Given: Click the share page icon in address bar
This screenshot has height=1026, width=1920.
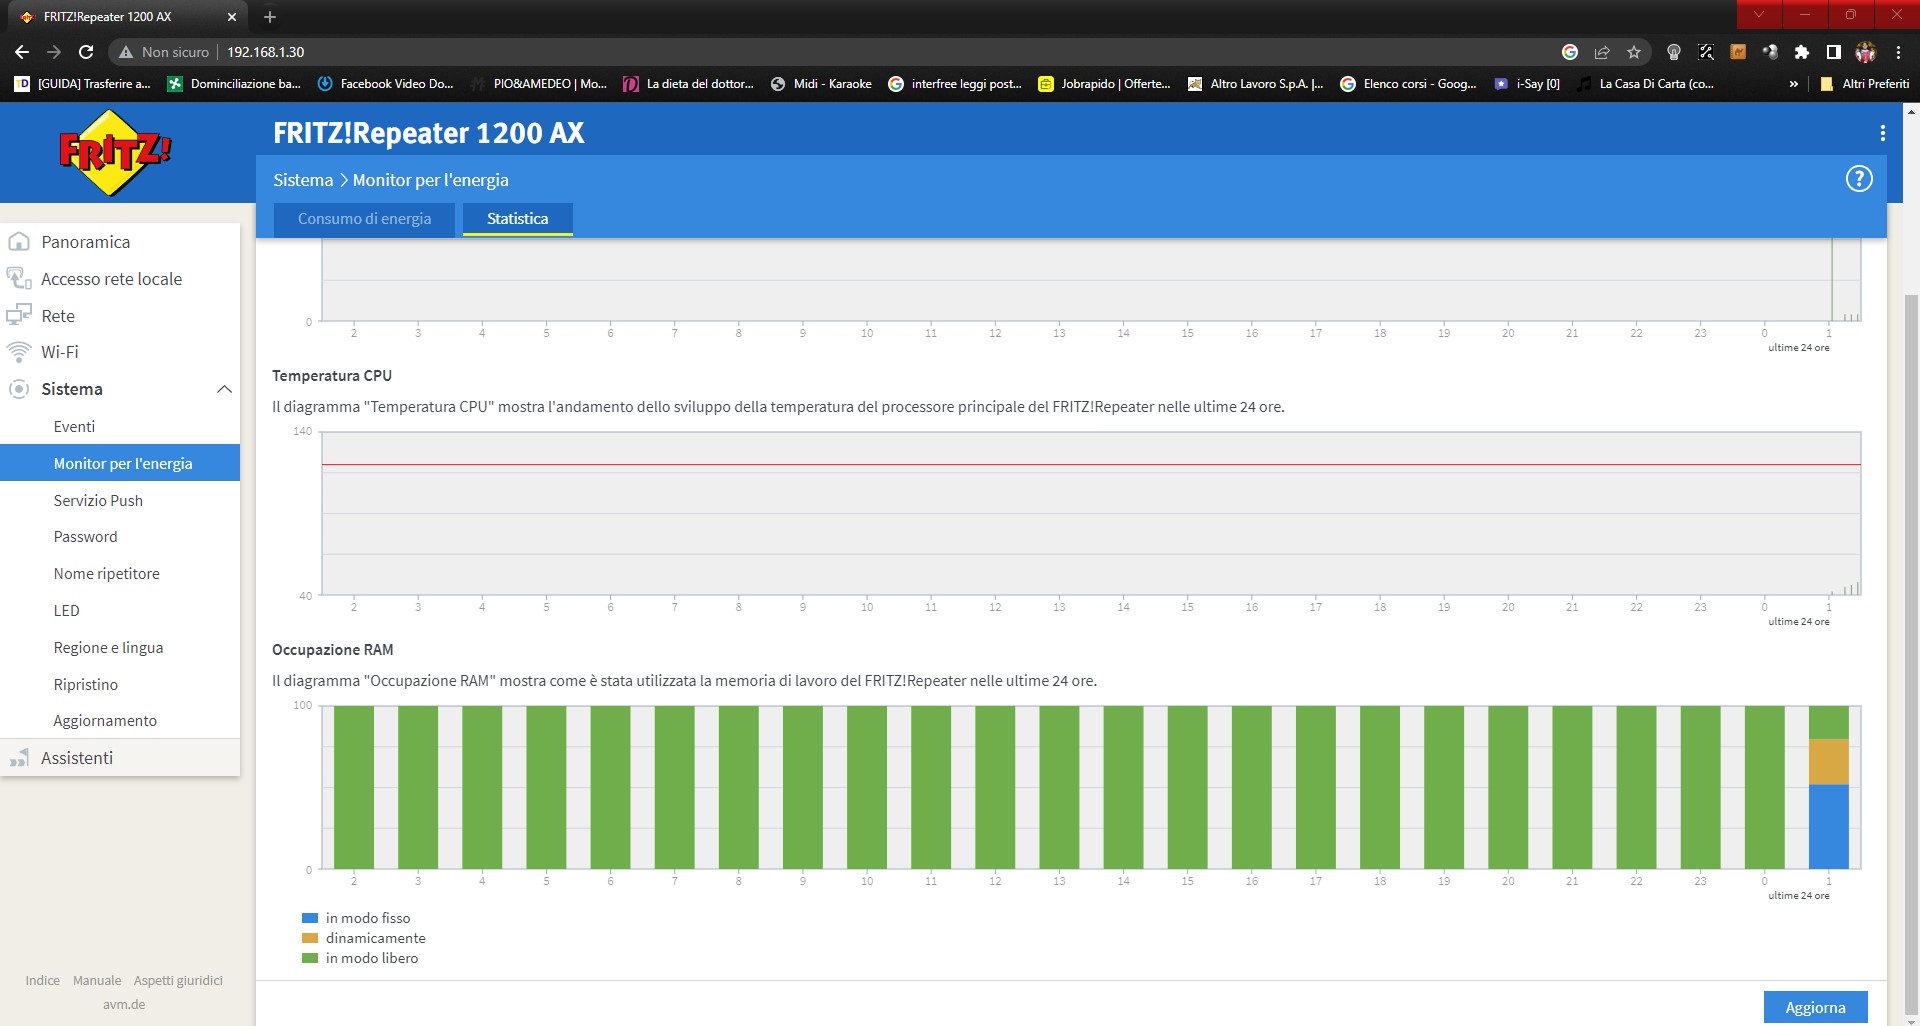Looking at the screenshot, I should coord(1602,52).
